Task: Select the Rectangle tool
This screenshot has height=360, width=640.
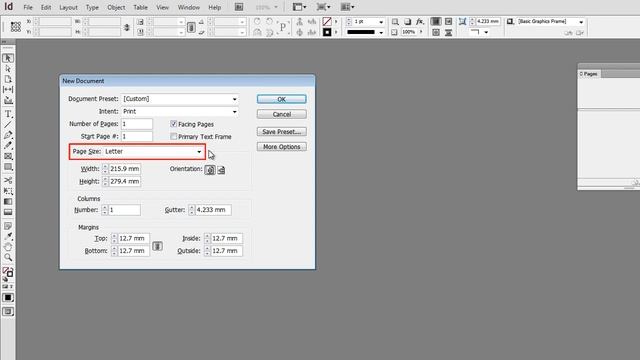Action: (x=8, y=167)
